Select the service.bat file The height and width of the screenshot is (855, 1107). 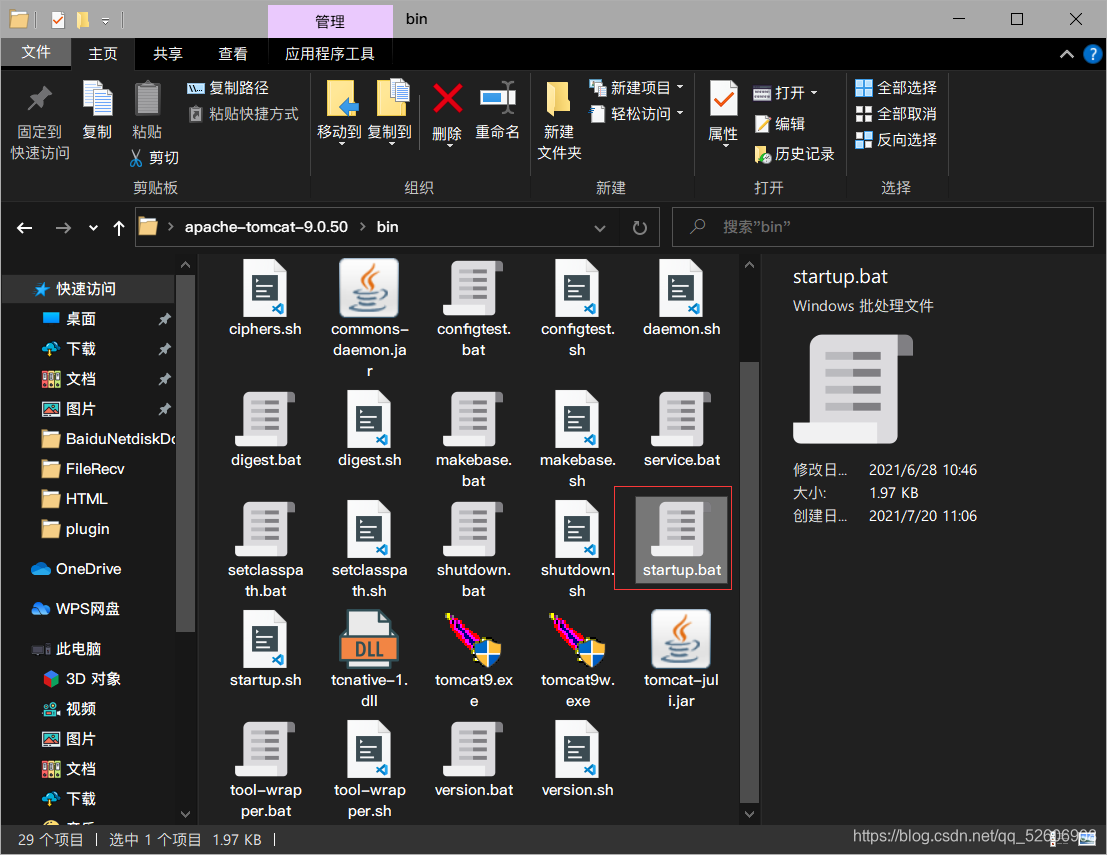pyautogui.click(x=681, y=429)
